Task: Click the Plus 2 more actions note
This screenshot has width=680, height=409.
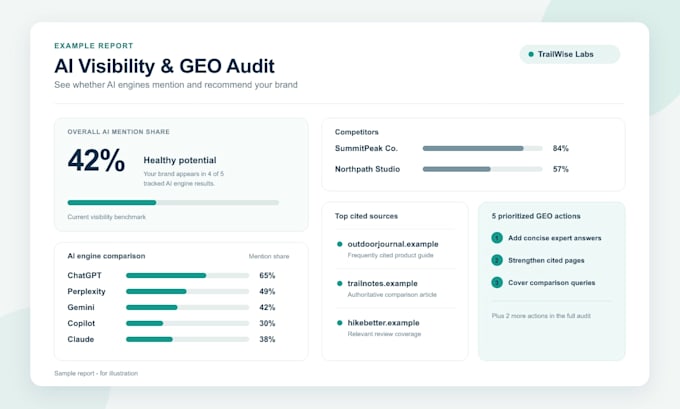Action: pyautogui.click(x=541, y=316)
